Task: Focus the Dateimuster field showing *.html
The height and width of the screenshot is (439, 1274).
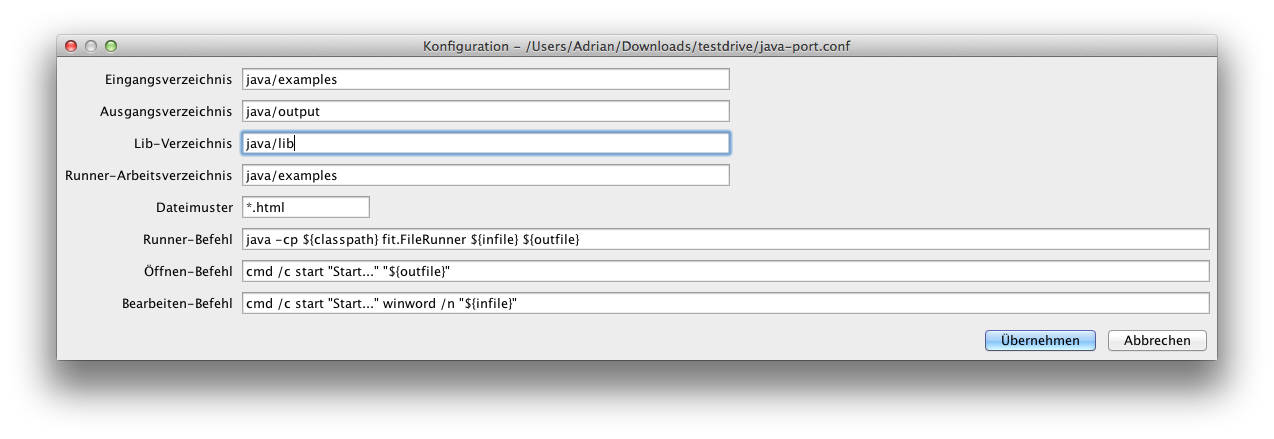Action: (x=306, y=207)
